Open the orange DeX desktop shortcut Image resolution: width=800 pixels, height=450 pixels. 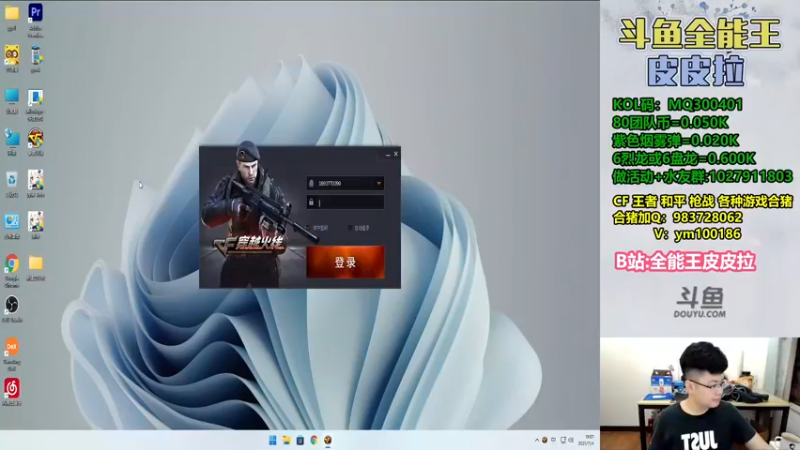pos(12,347)
